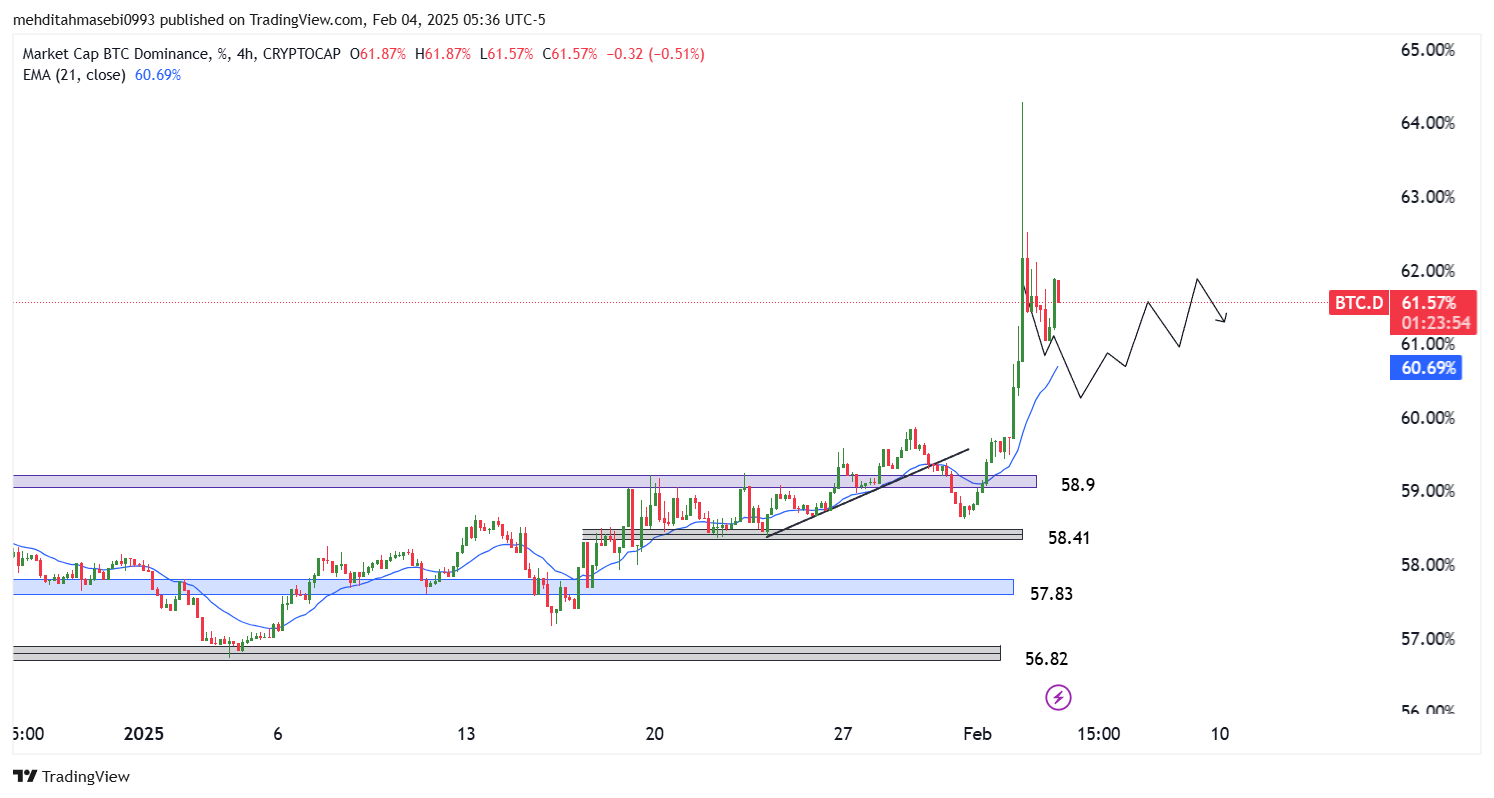Click the 56.82 level annotation
This screenshot has height=798, width=1494.
pos(1046,659)
